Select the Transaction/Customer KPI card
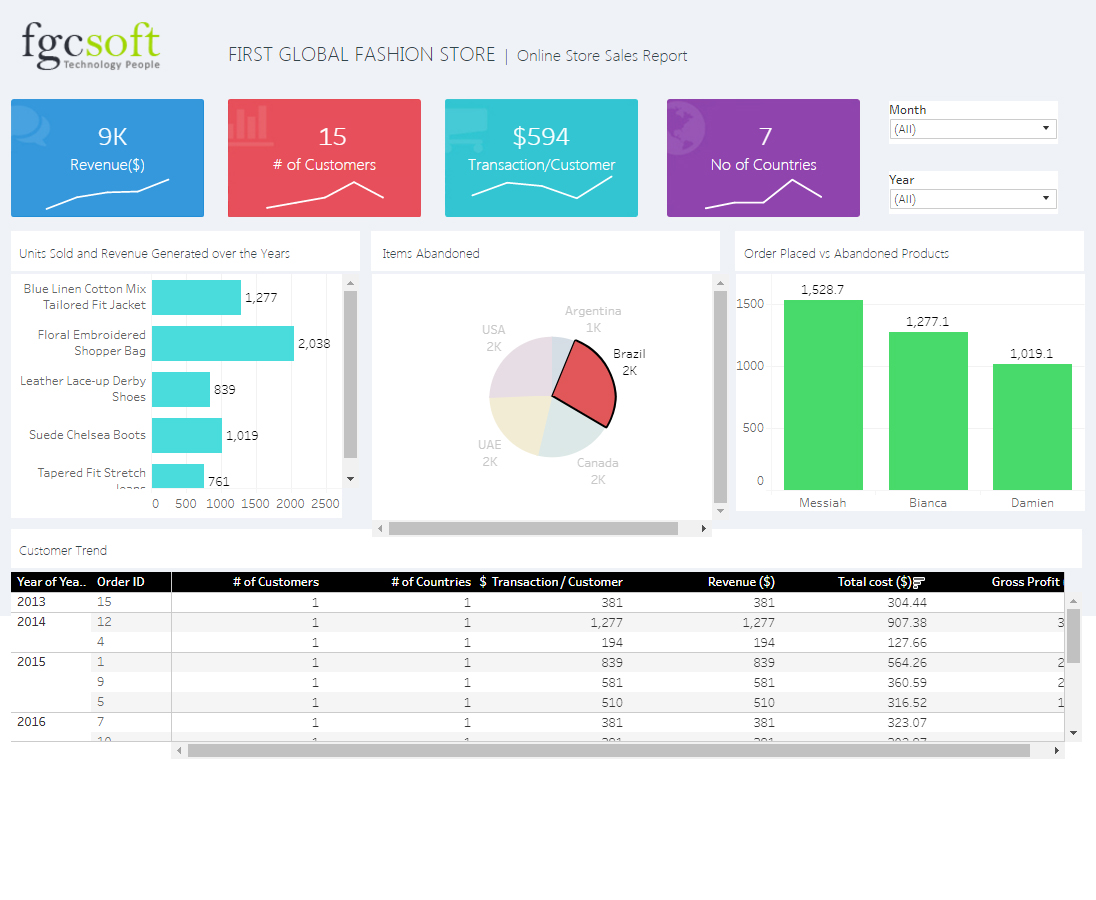The image size is (1096, 900). pyautogui.click(x=541, y=158)
